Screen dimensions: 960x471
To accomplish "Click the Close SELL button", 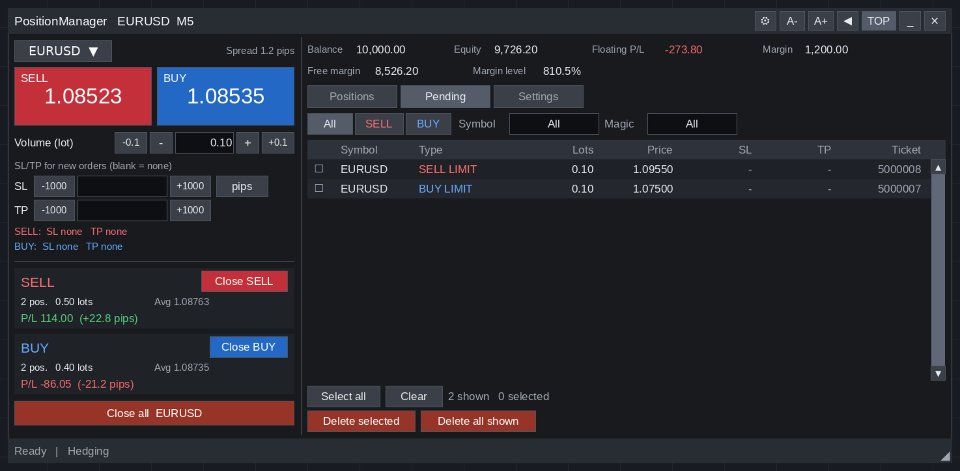I will click(244, 281).
